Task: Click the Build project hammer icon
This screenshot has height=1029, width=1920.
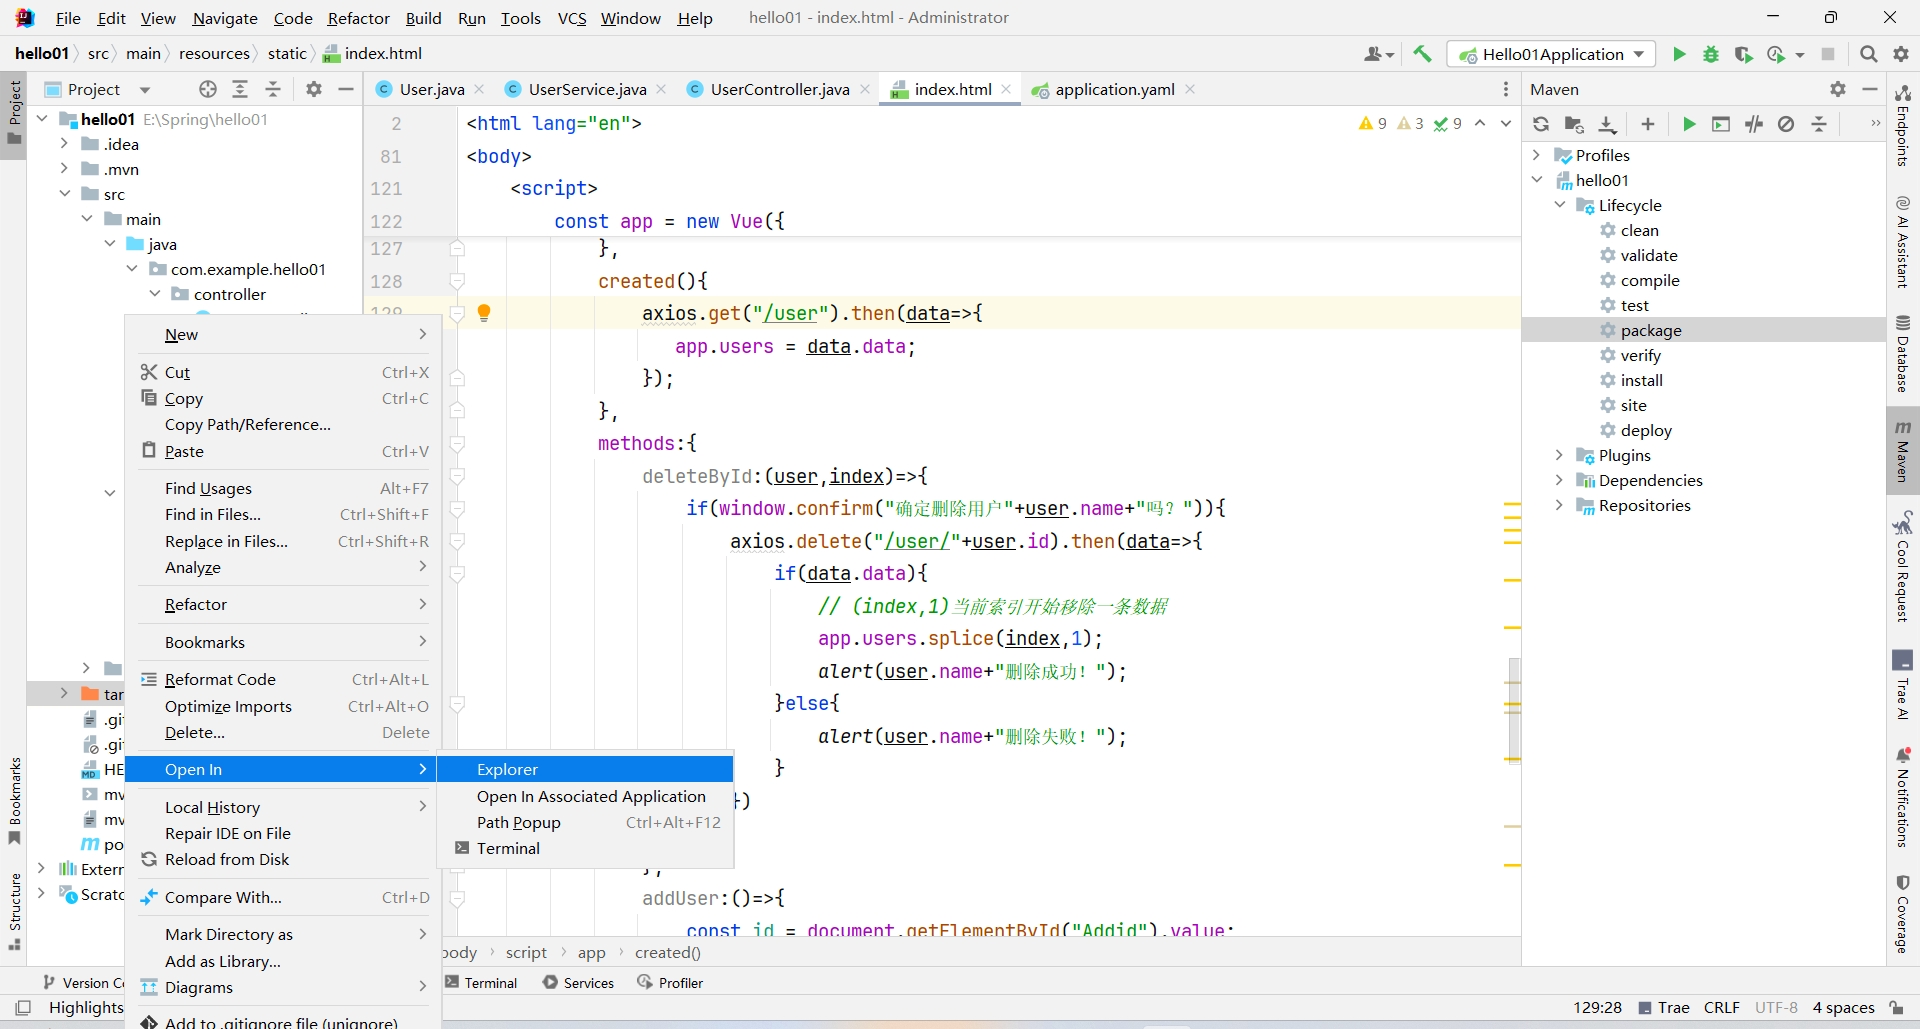Action: (x=1422, y=54)
